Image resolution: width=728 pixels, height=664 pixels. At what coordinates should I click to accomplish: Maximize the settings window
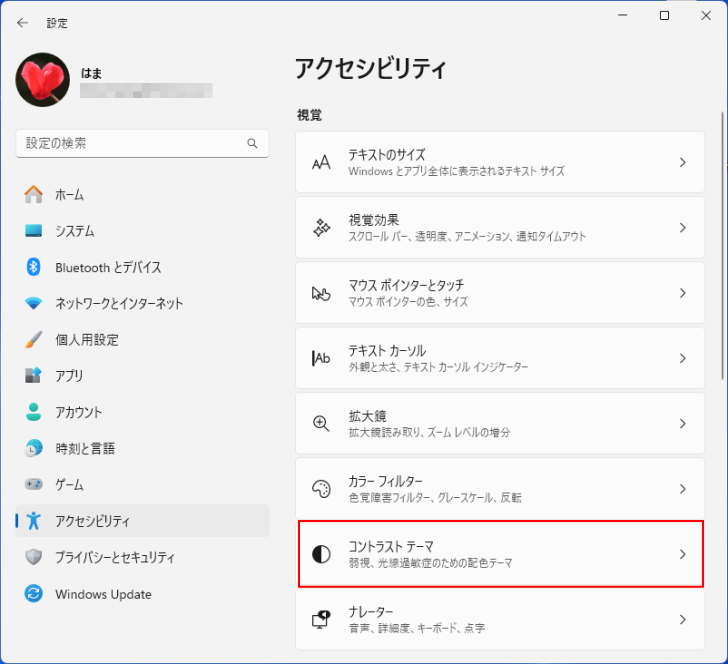(x=664, y=15)
